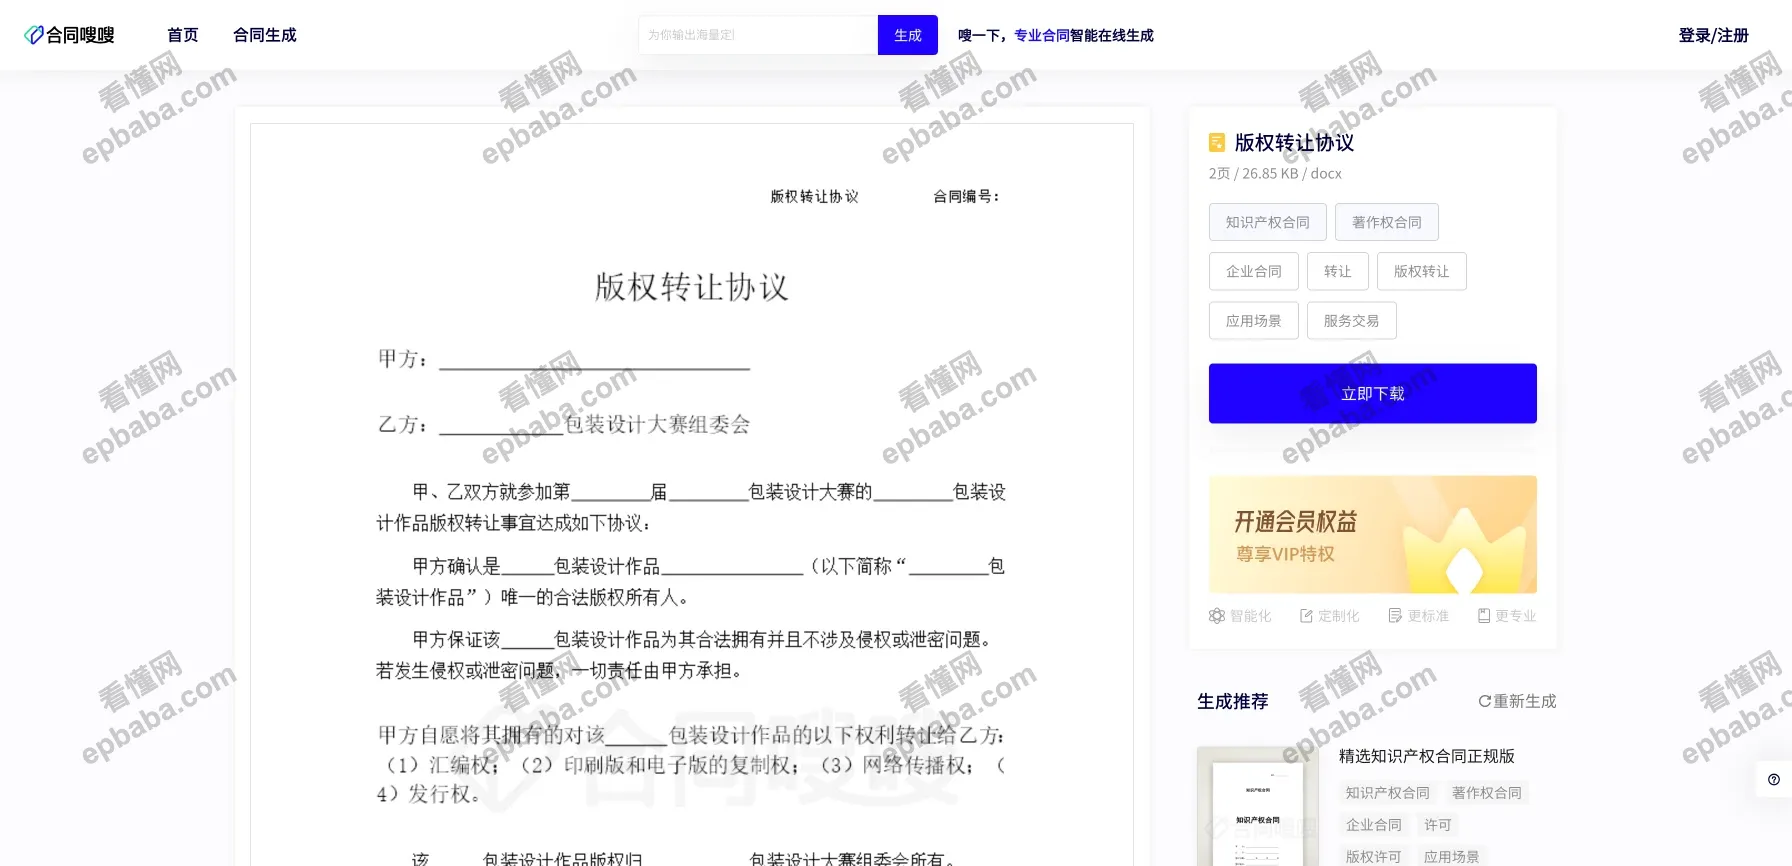Open the 开通会员权益 VIP banner
This screenshot has width=1792, height=866.
point(1373,535)
